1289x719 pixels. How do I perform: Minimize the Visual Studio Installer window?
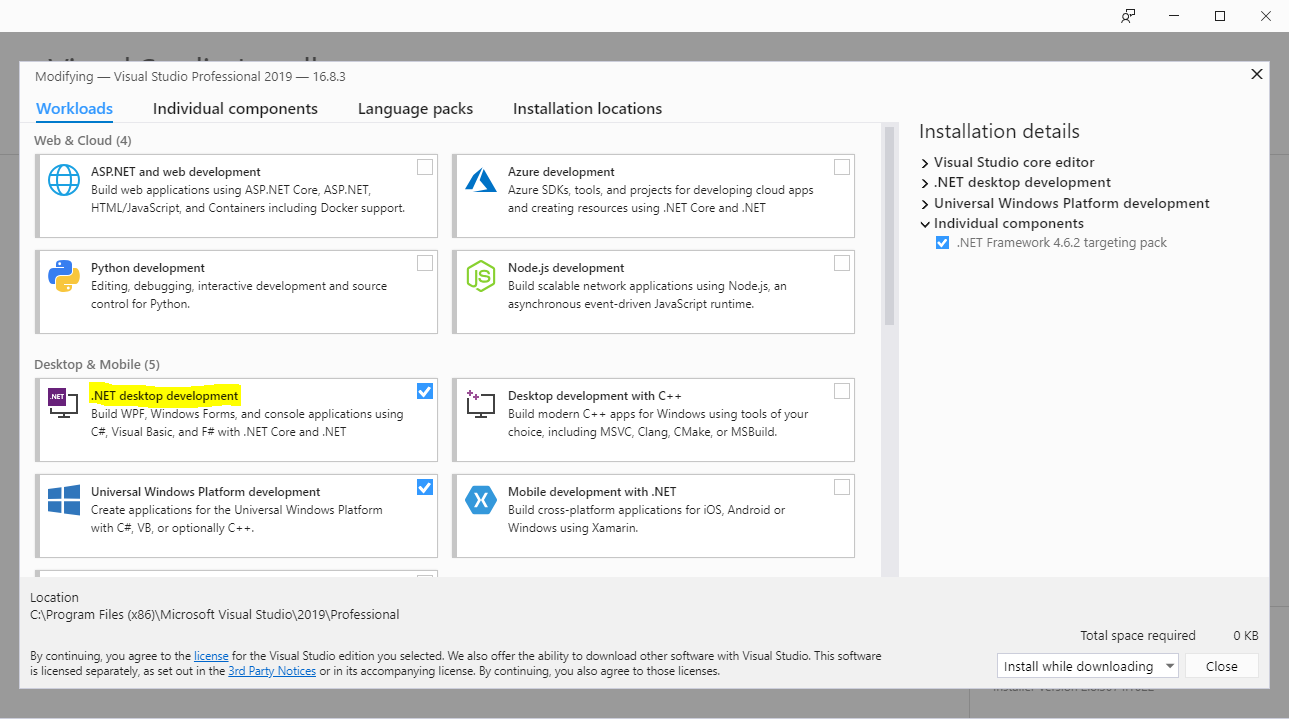[x=1174, y=16]
